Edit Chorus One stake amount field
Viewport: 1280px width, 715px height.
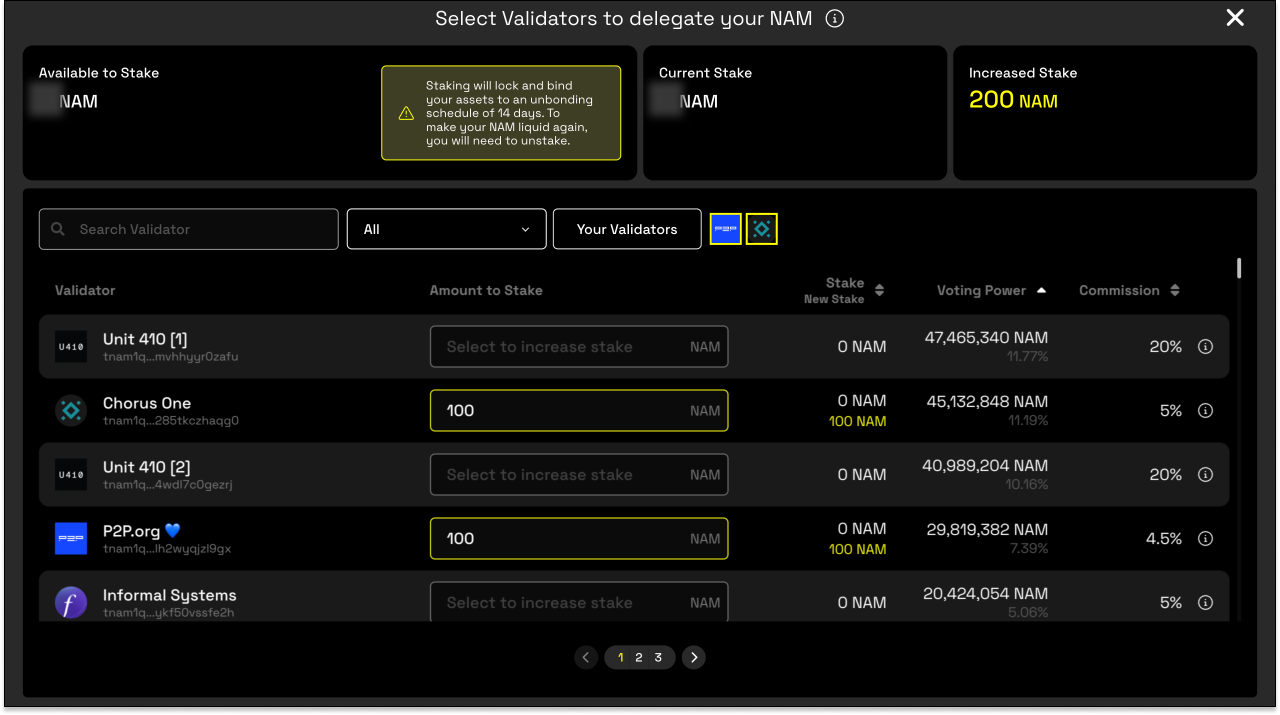pyautogui.click(x=579, y=411)
